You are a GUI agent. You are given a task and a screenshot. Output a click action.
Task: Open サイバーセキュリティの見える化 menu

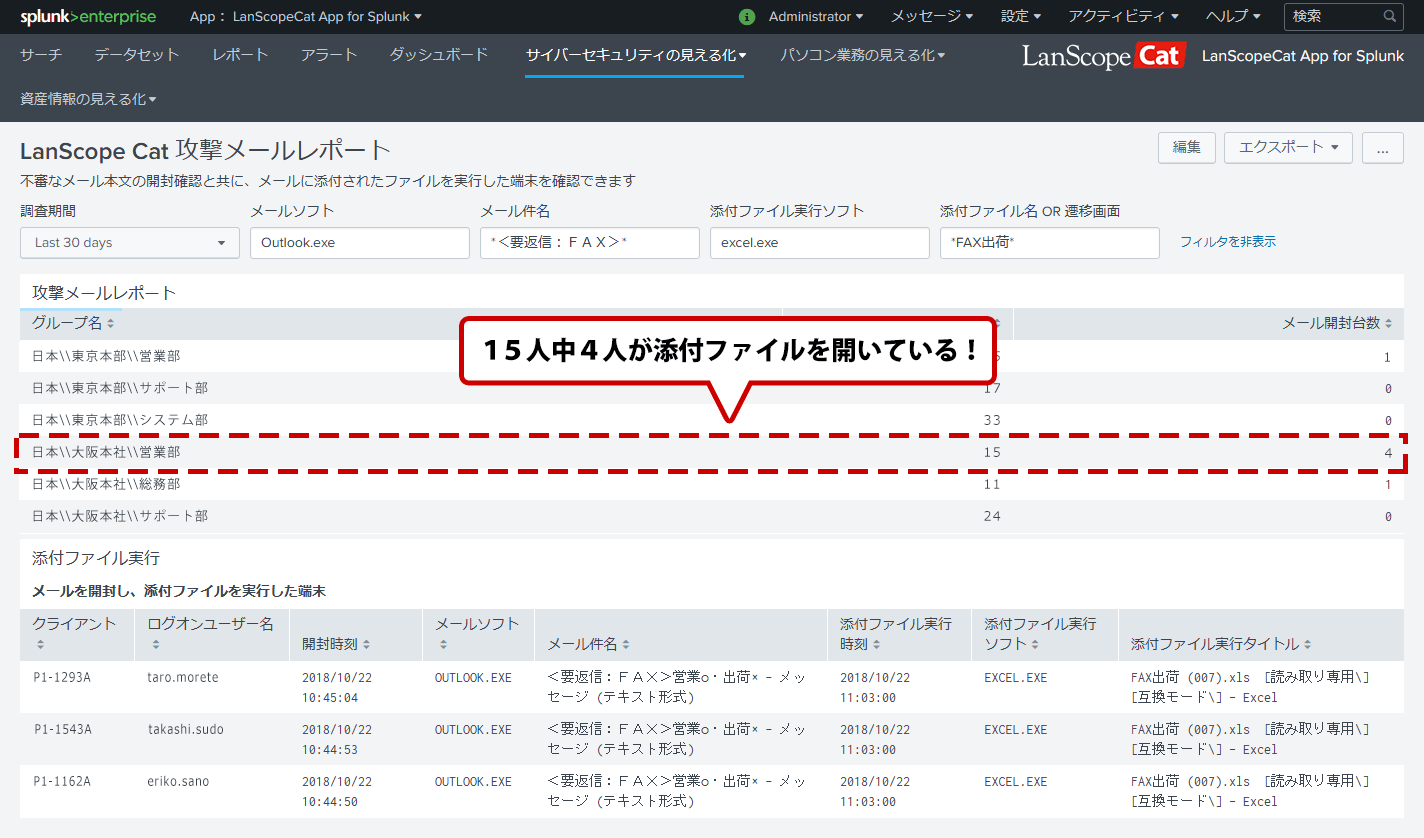click(636, 55)
